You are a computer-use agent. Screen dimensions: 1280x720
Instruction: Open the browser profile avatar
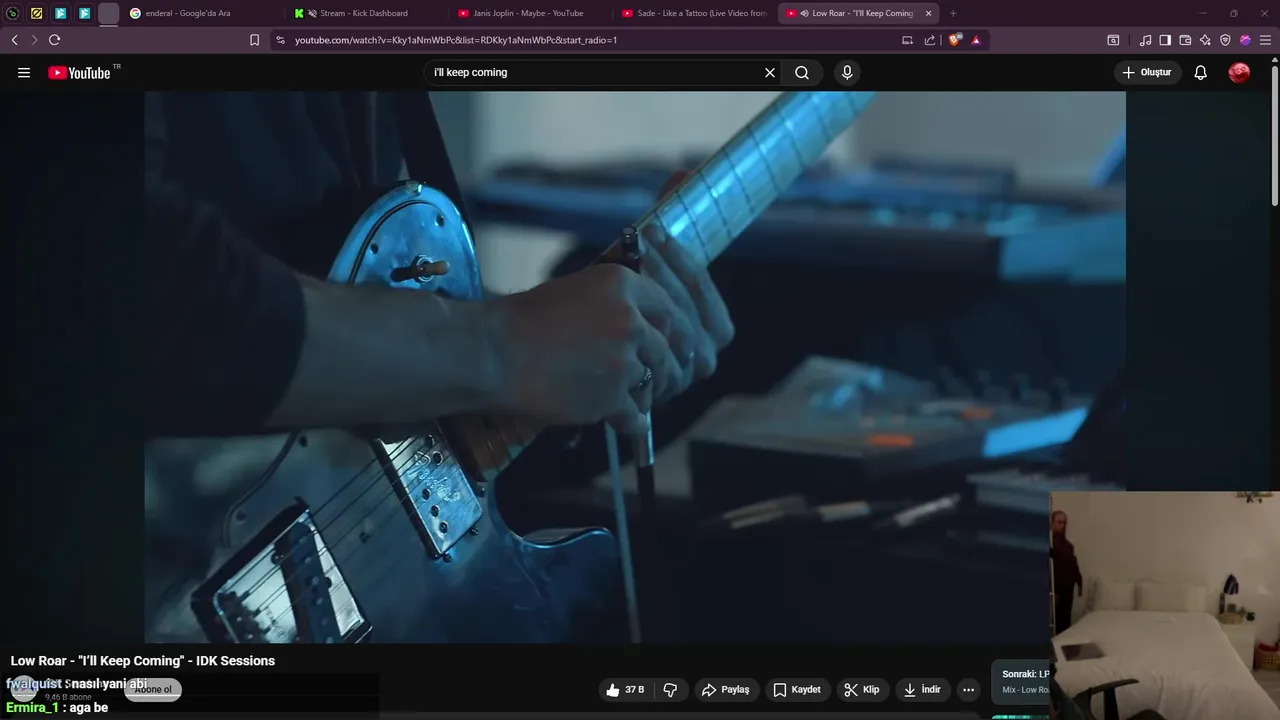pyautogui.click(x=1245, y=40)
